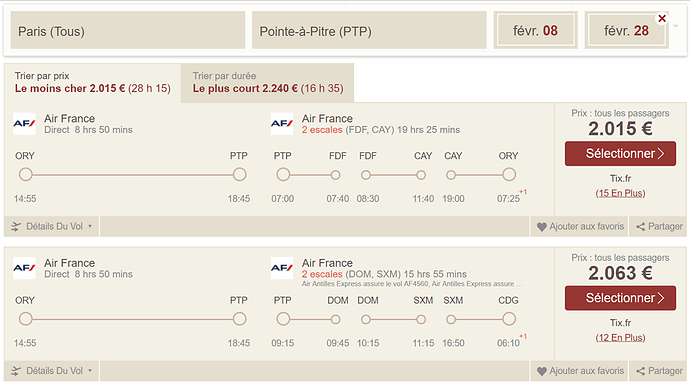Click the plane details icon on the first flight
The width and height of the screenshot is (690, 385).
(x=16, y=227)
